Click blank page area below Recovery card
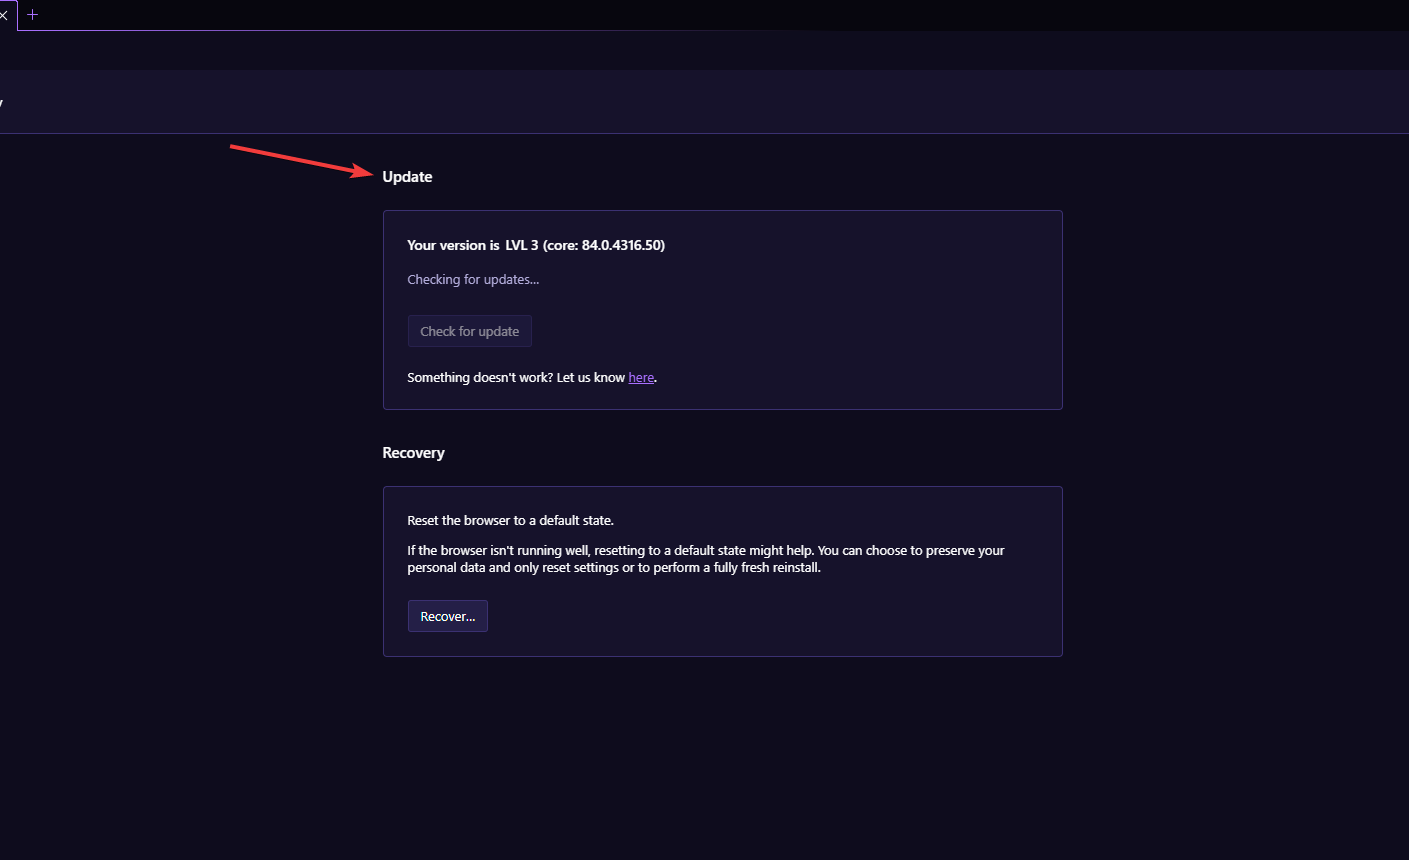The image size is (1409, 860). coord(720,760)
